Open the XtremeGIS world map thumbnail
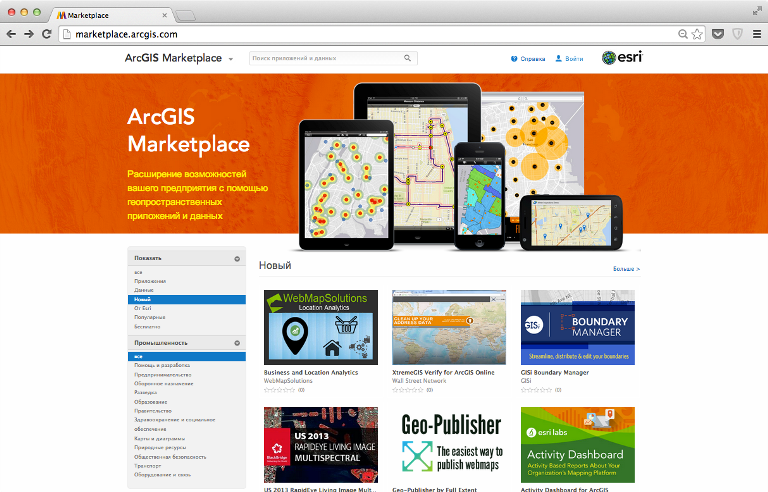 coord(449,327)
